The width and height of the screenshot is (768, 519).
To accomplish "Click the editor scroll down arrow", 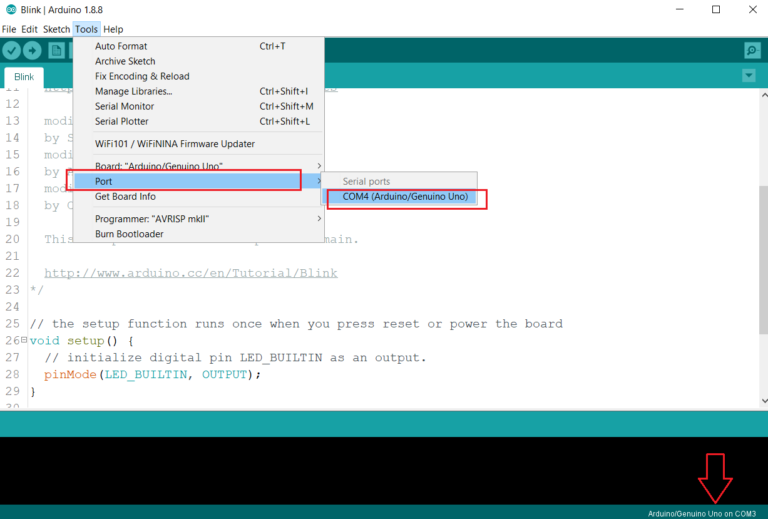I will tap(764, 401).
